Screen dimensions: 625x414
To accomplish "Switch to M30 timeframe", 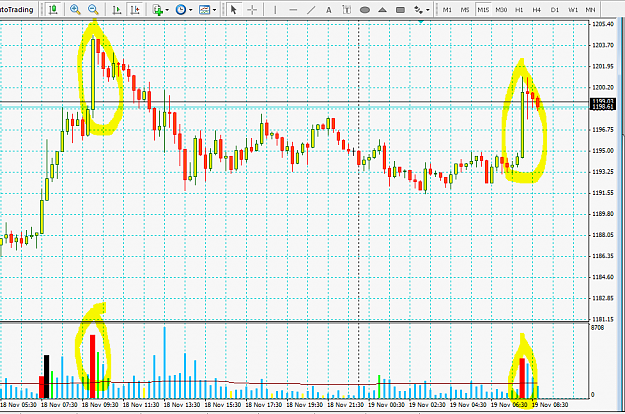I will [501, 10].
